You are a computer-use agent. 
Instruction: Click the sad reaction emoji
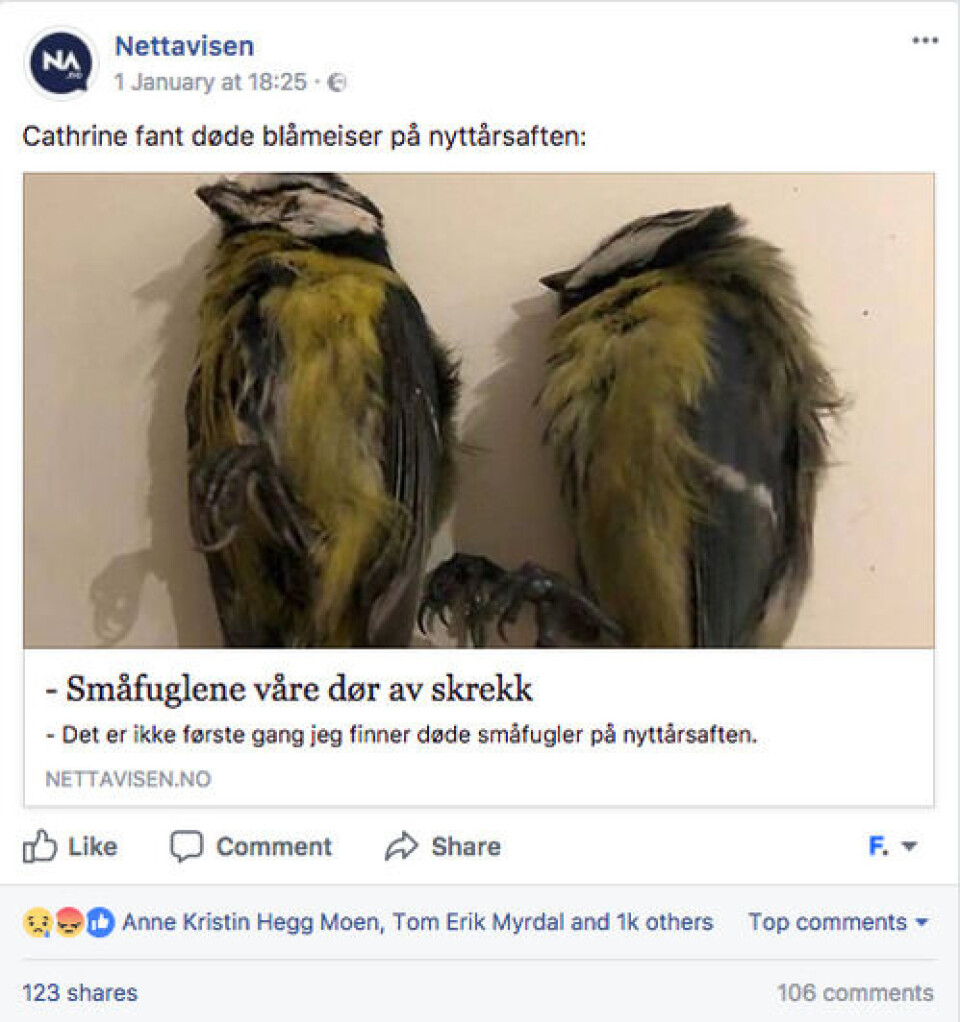coord(37,922)
